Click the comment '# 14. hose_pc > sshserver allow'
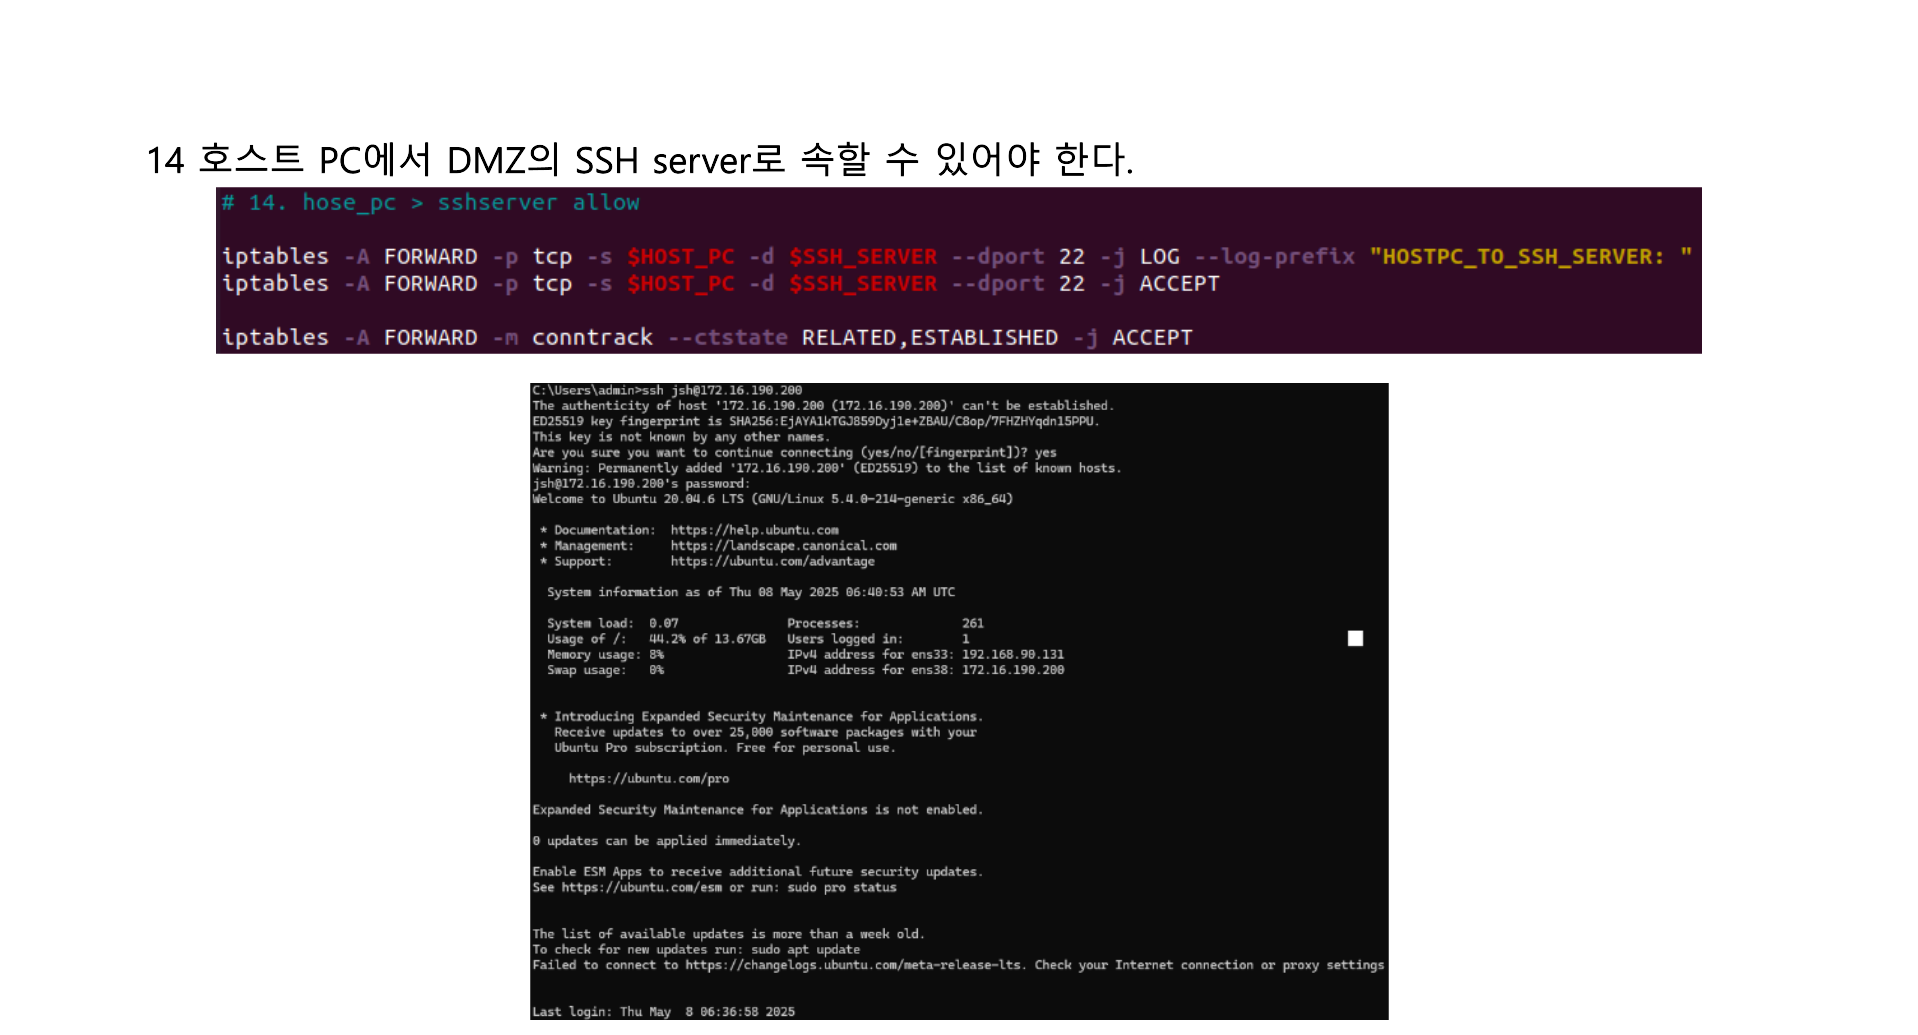 pos(431,203)
